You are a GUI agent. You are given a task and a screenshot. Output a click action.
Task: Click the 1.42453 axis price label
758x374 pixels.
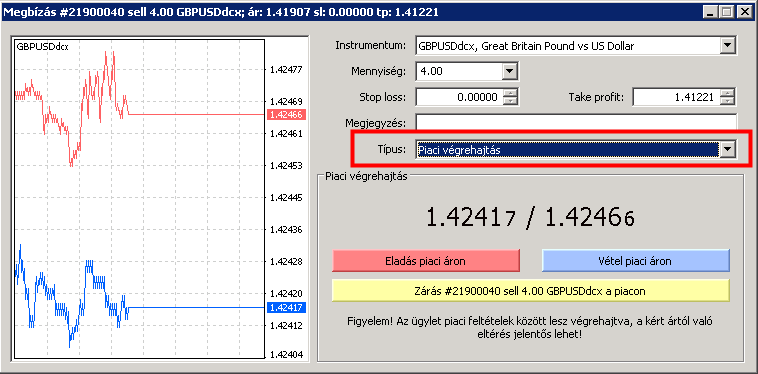tap(286, 166)
